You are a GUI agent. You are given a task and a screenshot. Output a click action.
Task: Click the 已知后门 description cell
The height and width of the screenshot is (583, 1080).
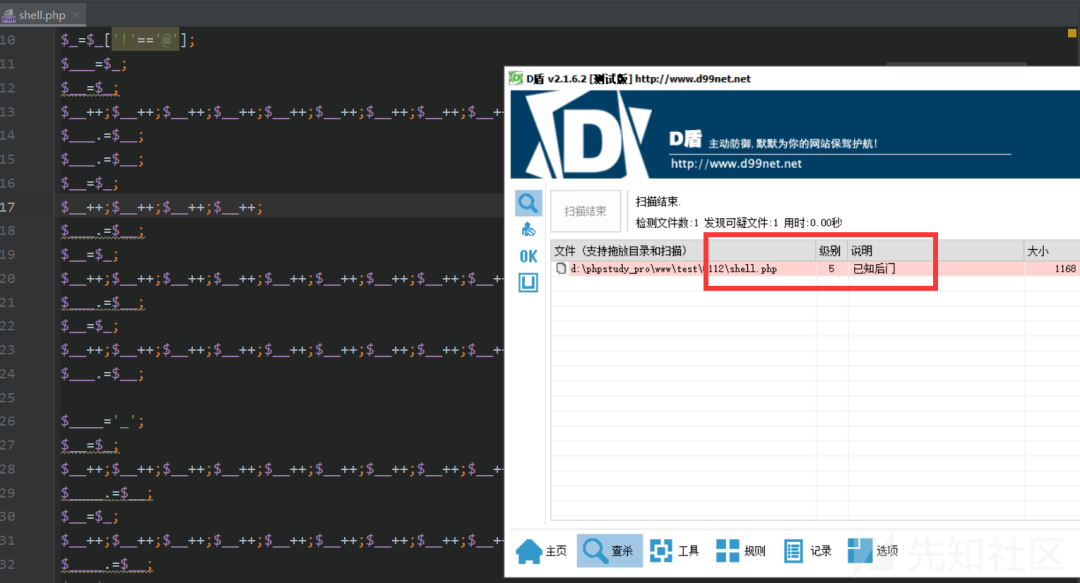point(874,269)
